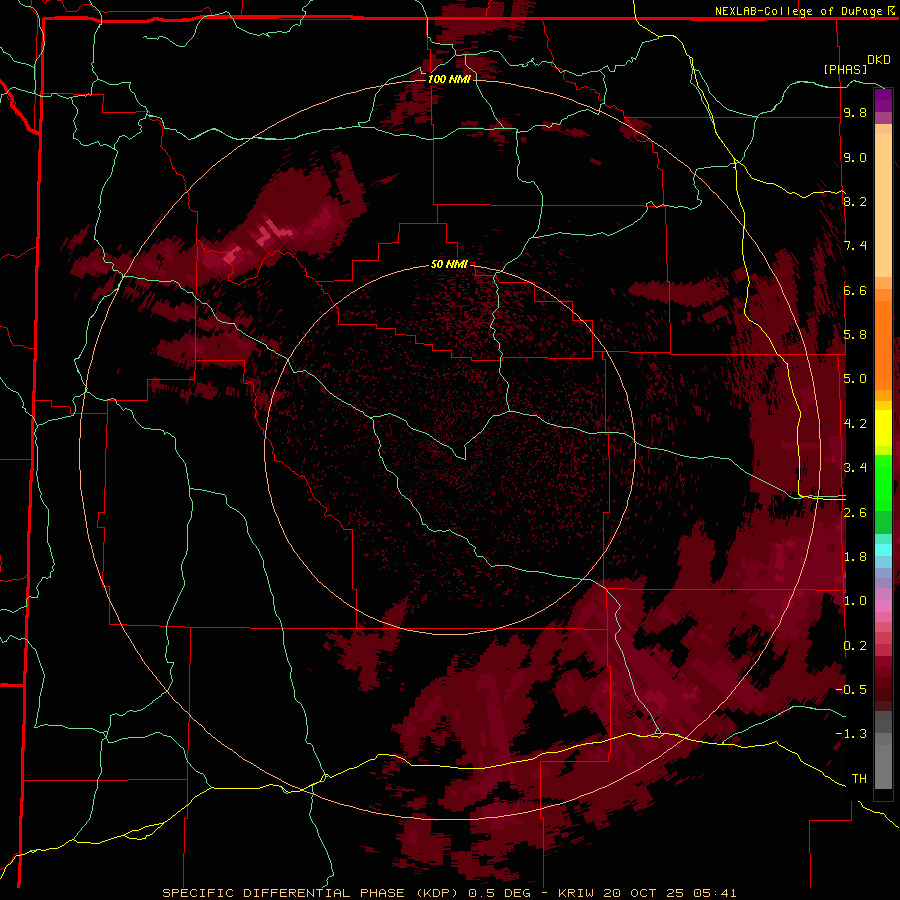Click the TH label on the scale
Viewport: 900px width, 900px height.
[859, 779]
